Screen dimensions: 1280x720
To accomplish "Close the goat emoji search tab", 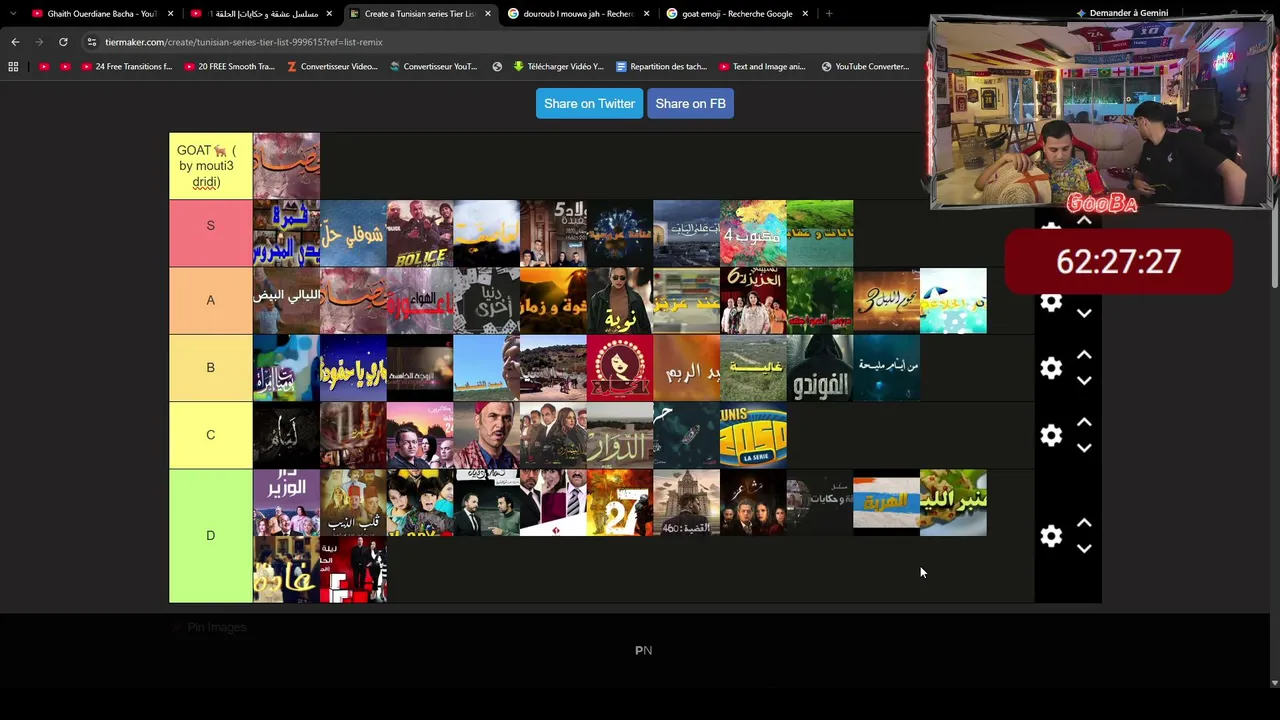I will (x=805, y=14).
